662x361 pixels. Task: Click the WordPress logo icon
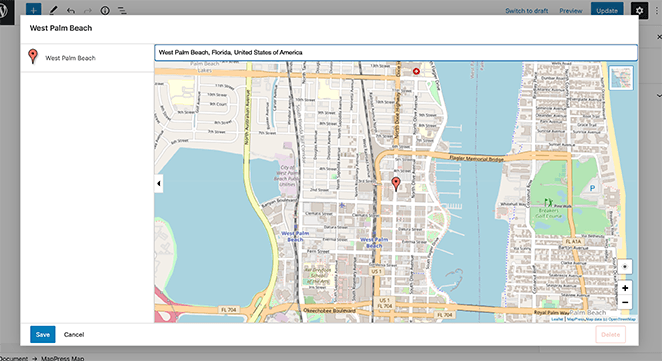pos(3,10)
